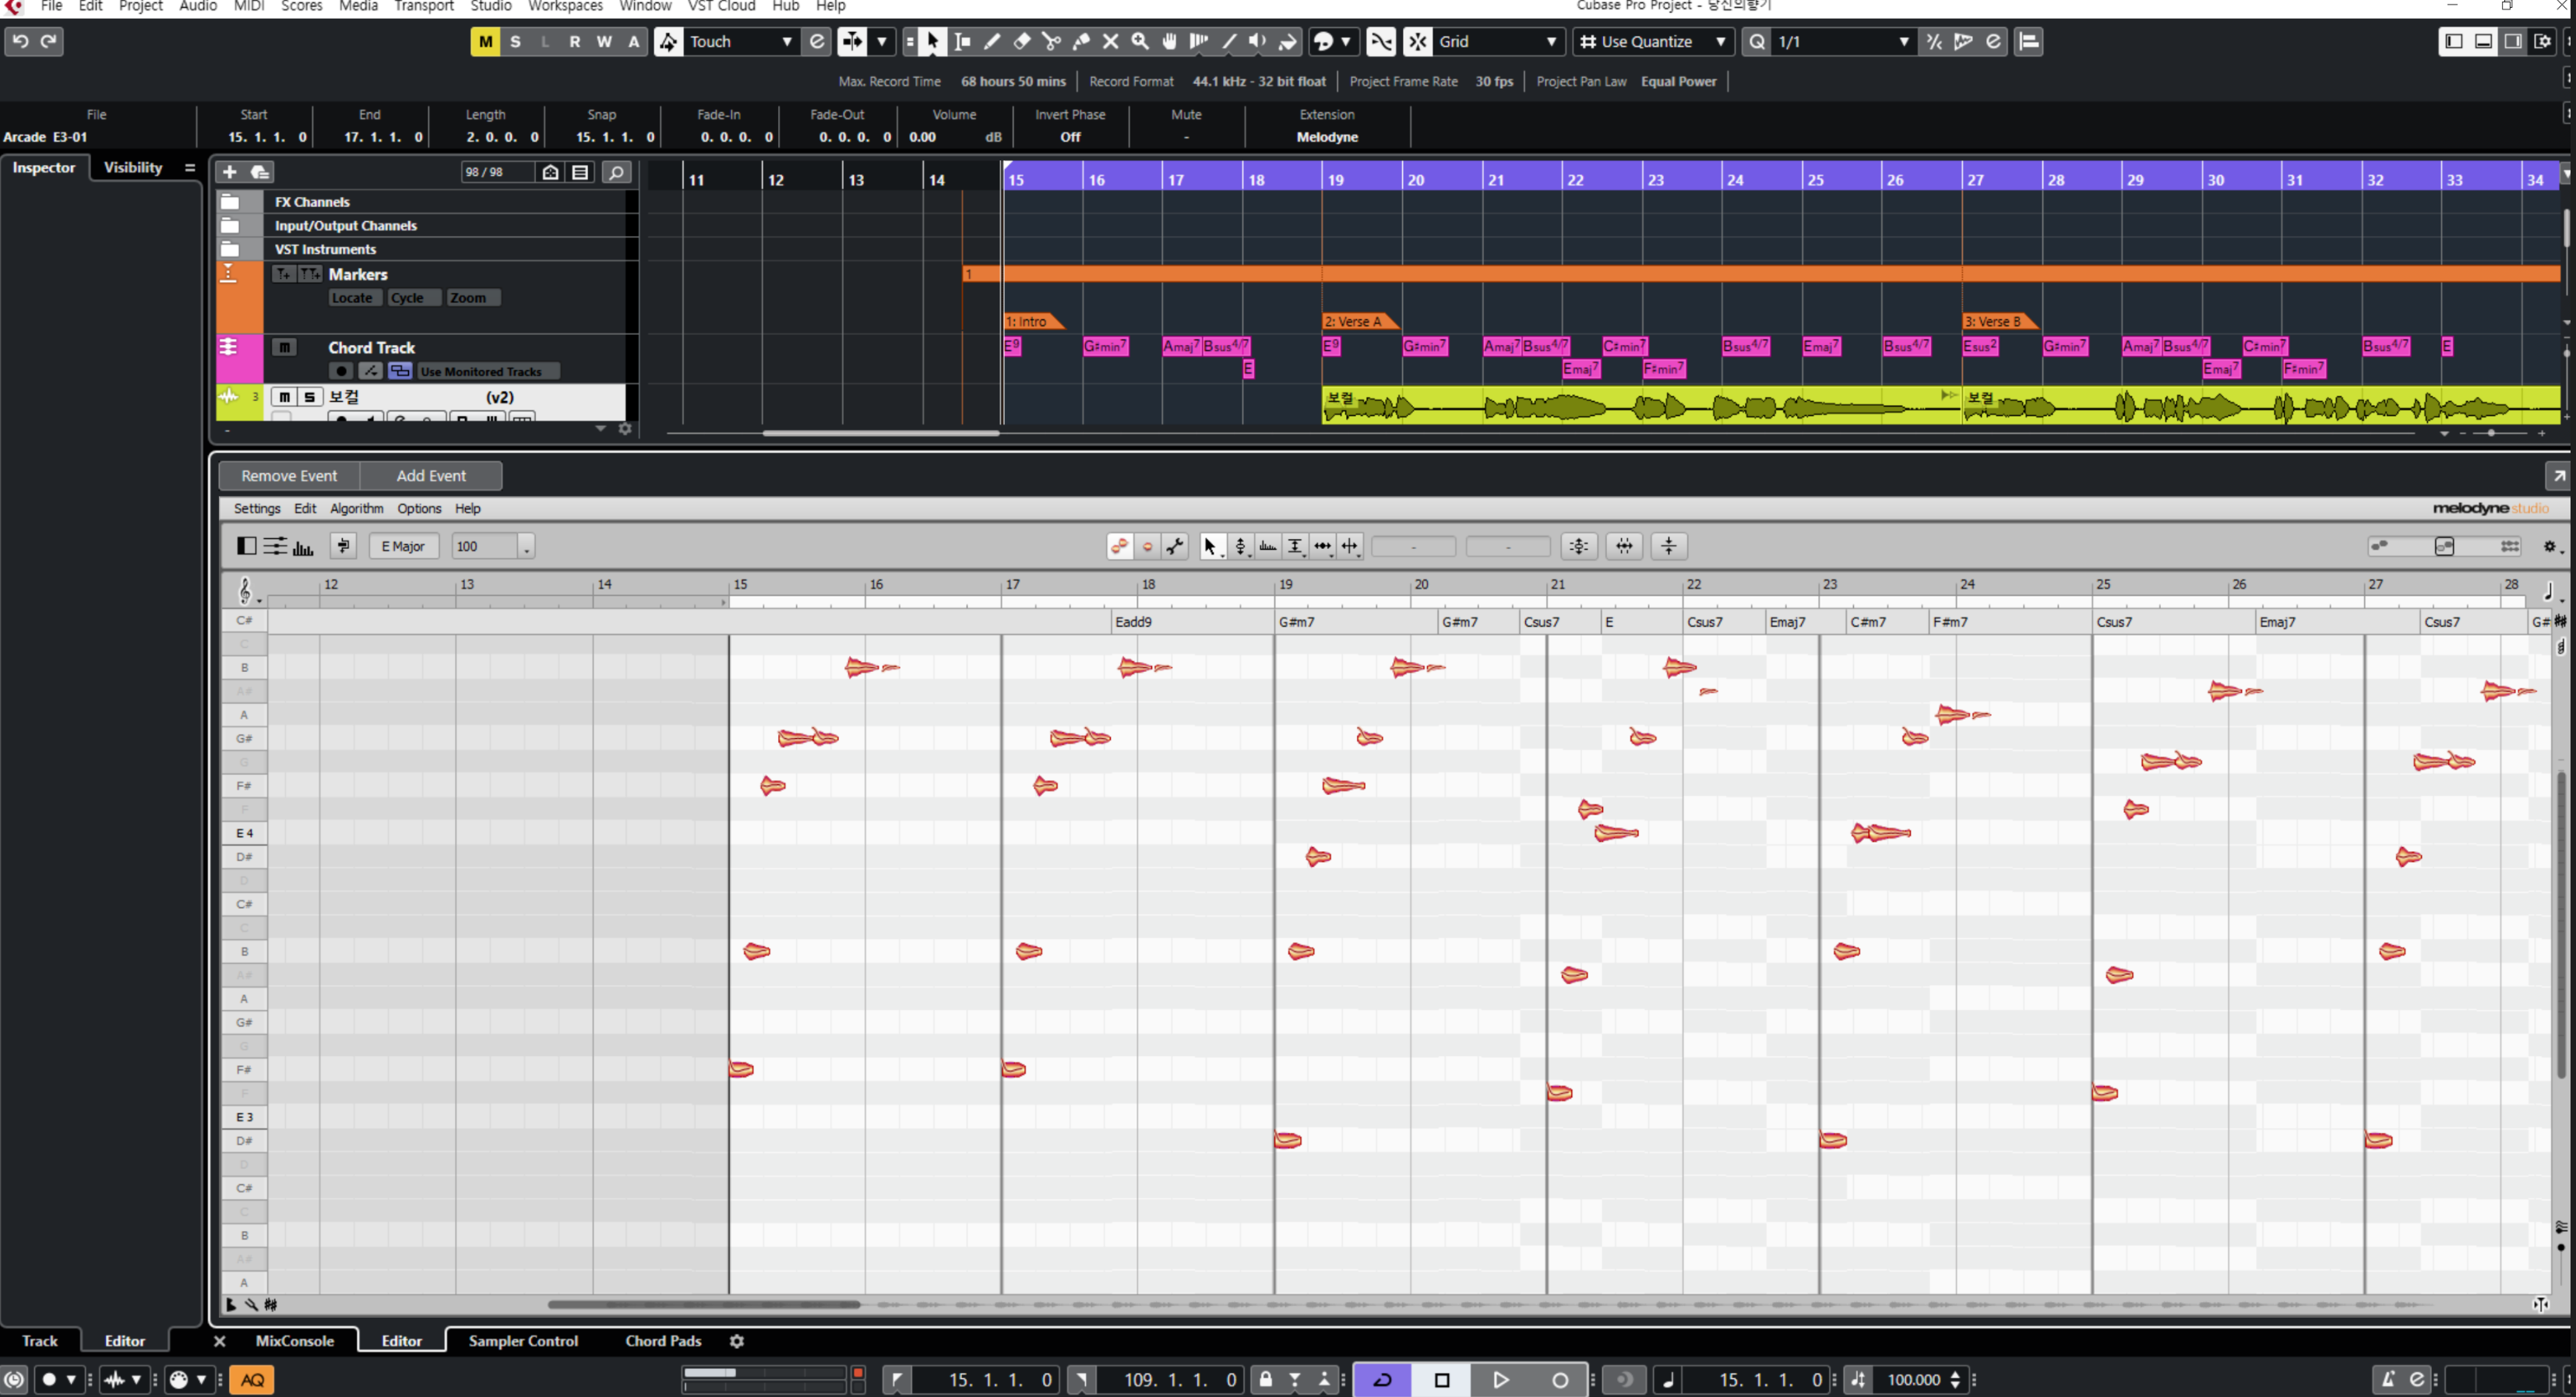This screenshot has width=2576, height=1397.
Task: Select the Mute X tool
Action: pyautogui.click(x=1110, y=41)
